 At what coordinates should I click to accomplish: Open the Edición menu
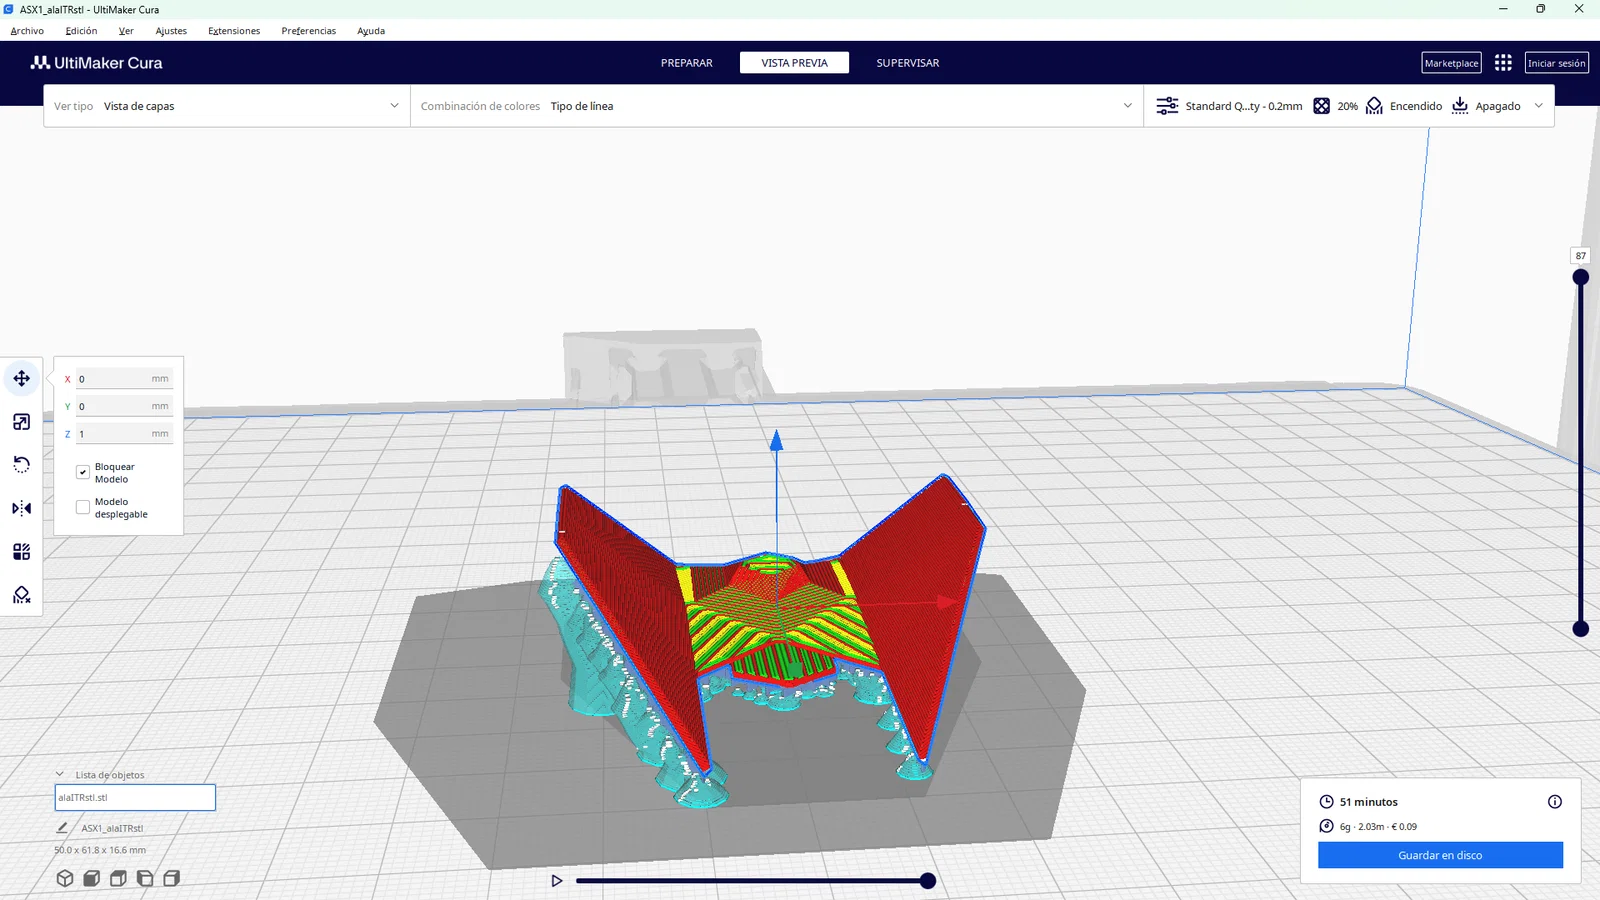coord(81,31)
